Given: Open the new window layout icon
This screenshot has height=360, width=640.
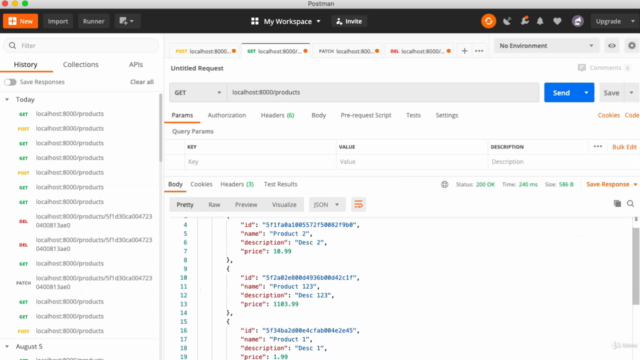Looking at the screenshot, I should tap(127, 21).
